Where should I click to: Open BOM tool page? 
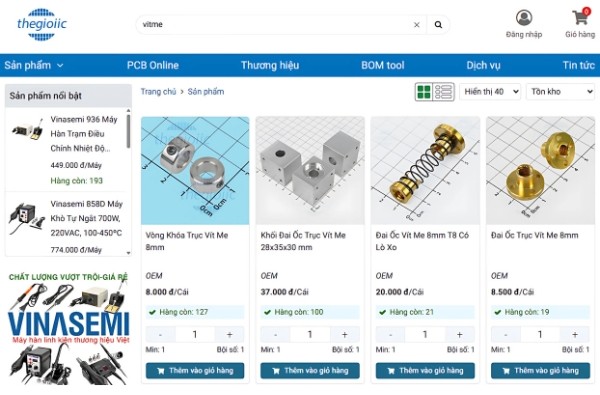click(x=383, y=65)
